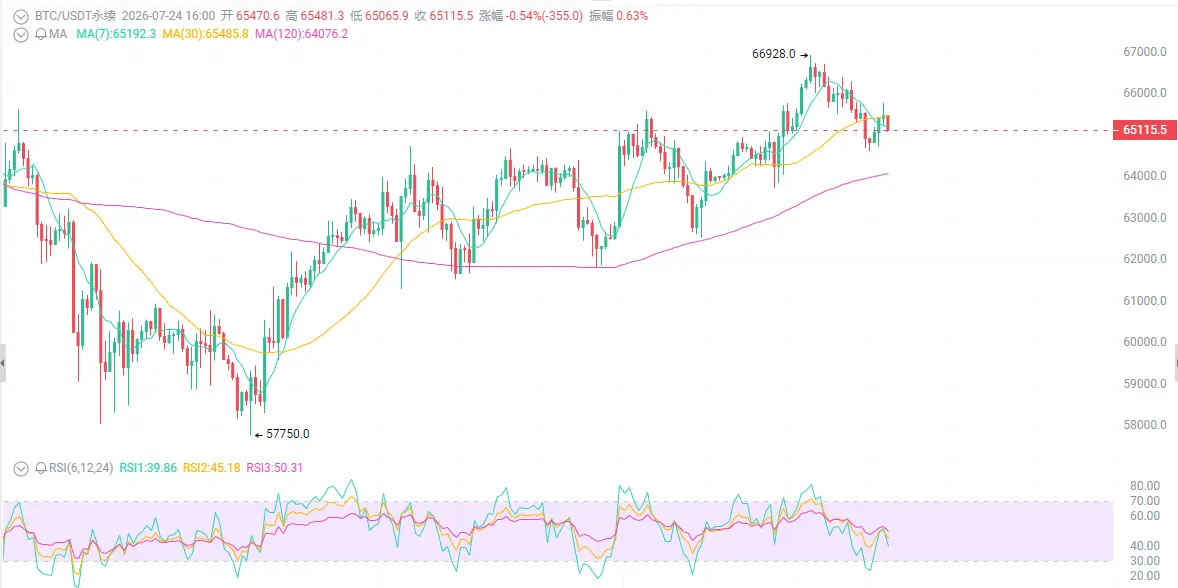Viewport: 1178px width, 588px height.
Task: Click the MA alert bell icon
Action: tap(41, 34)
